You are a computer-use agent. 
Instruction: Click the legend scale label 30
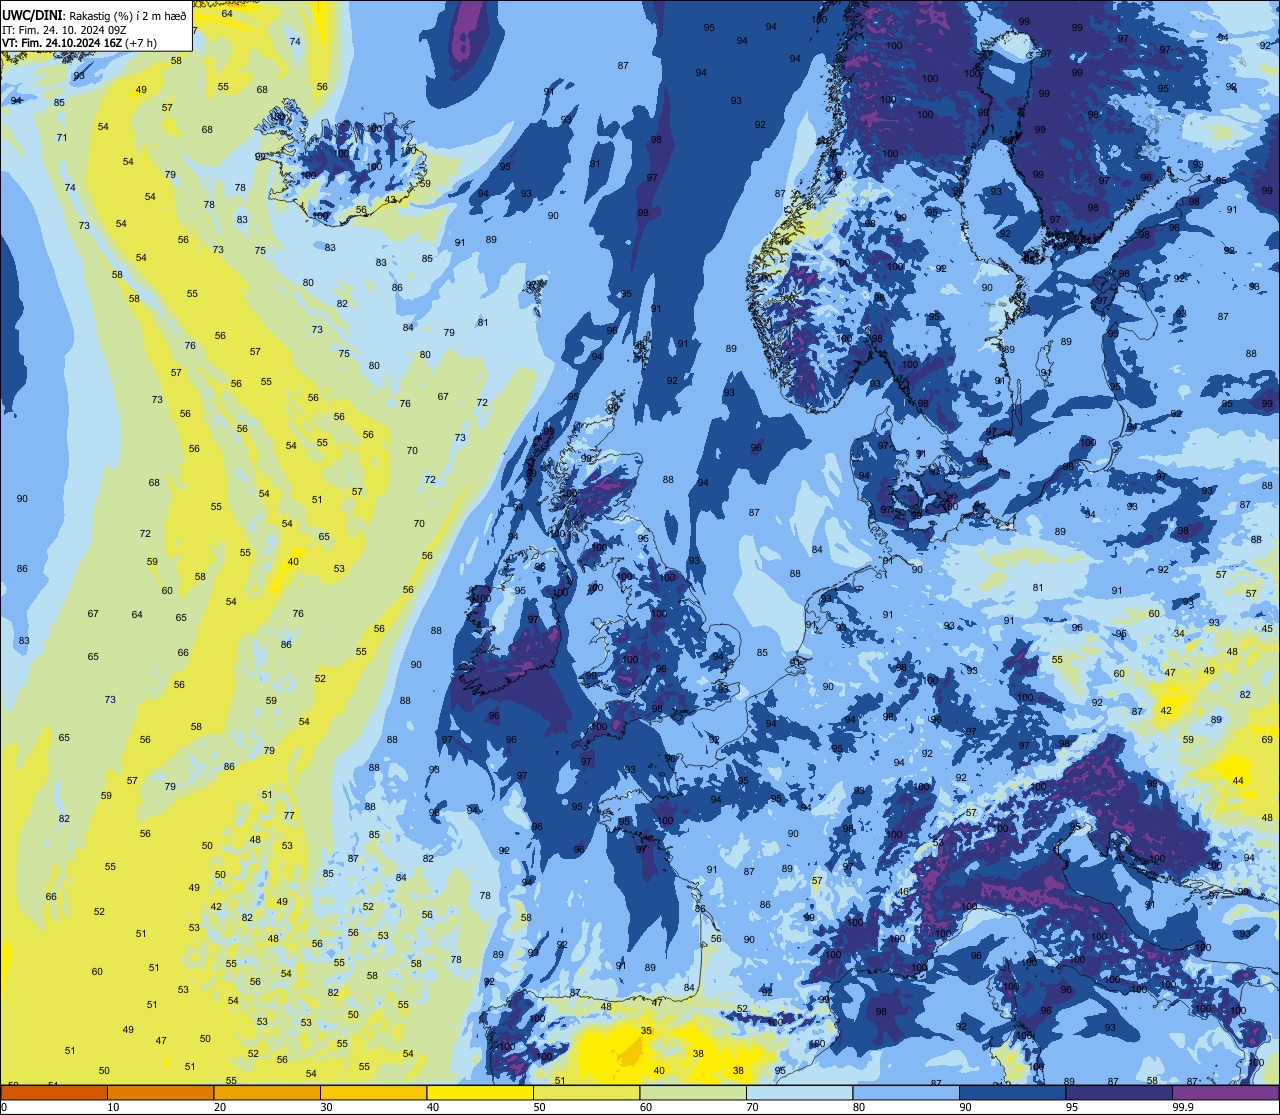(x=326, y=1107)
